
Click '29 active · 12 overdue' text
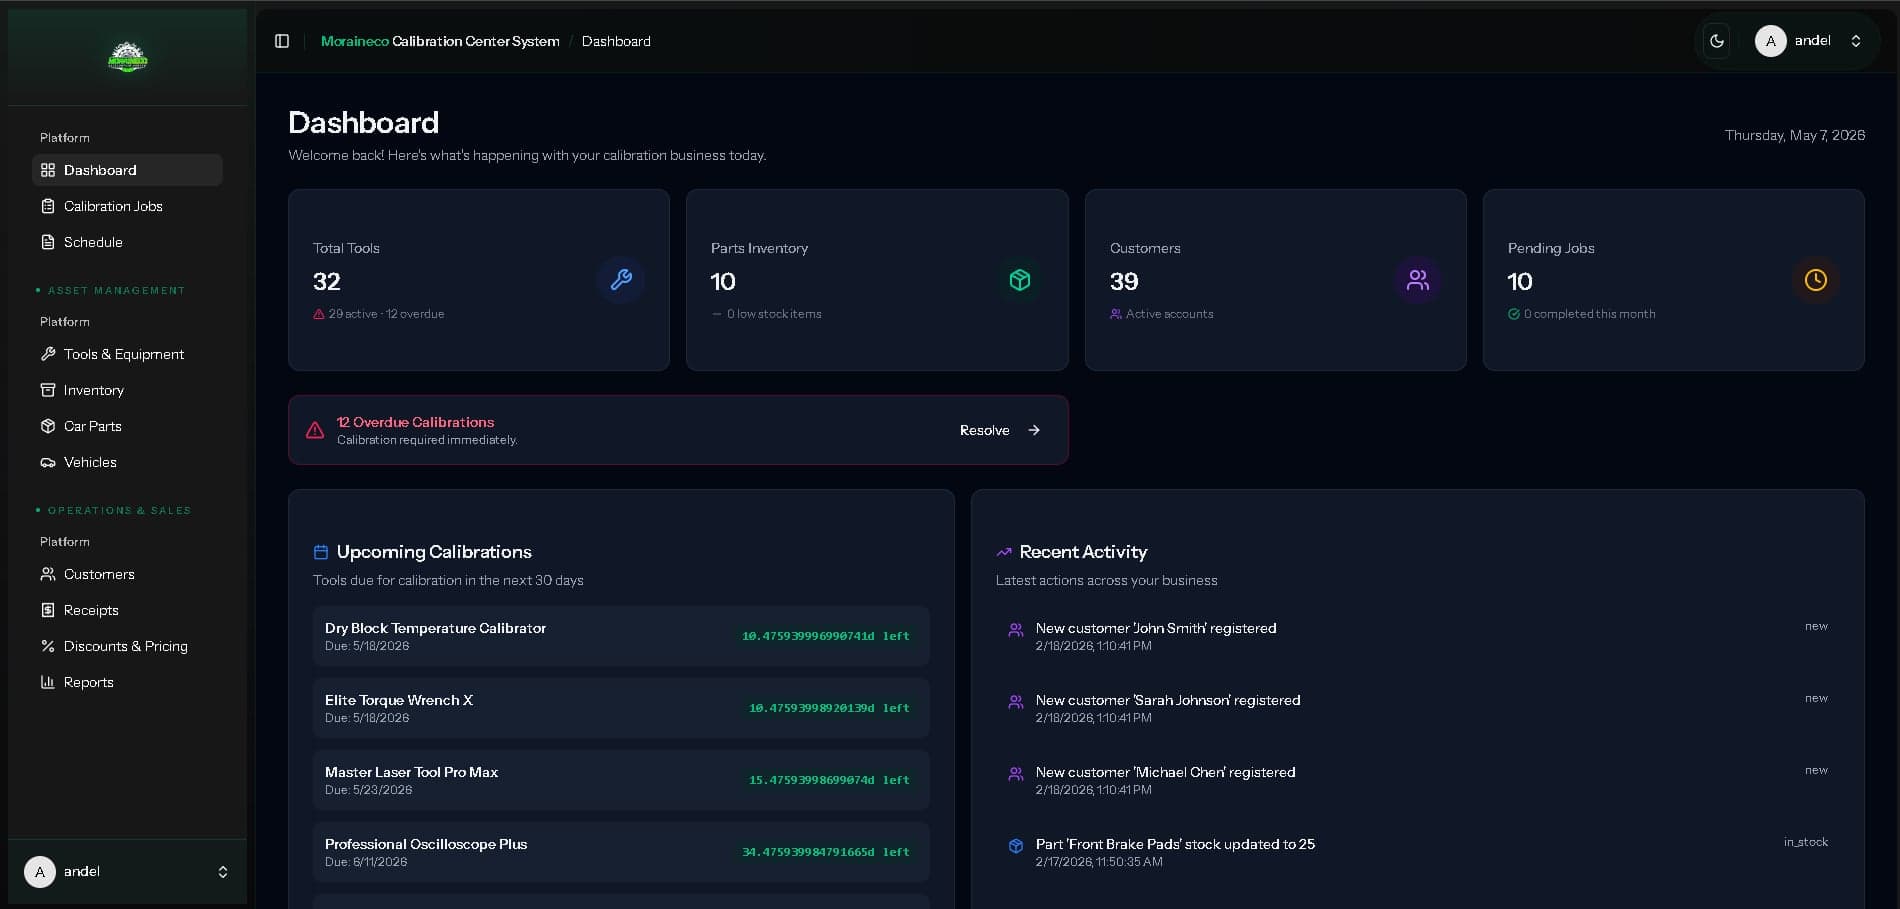coord(386,314)
